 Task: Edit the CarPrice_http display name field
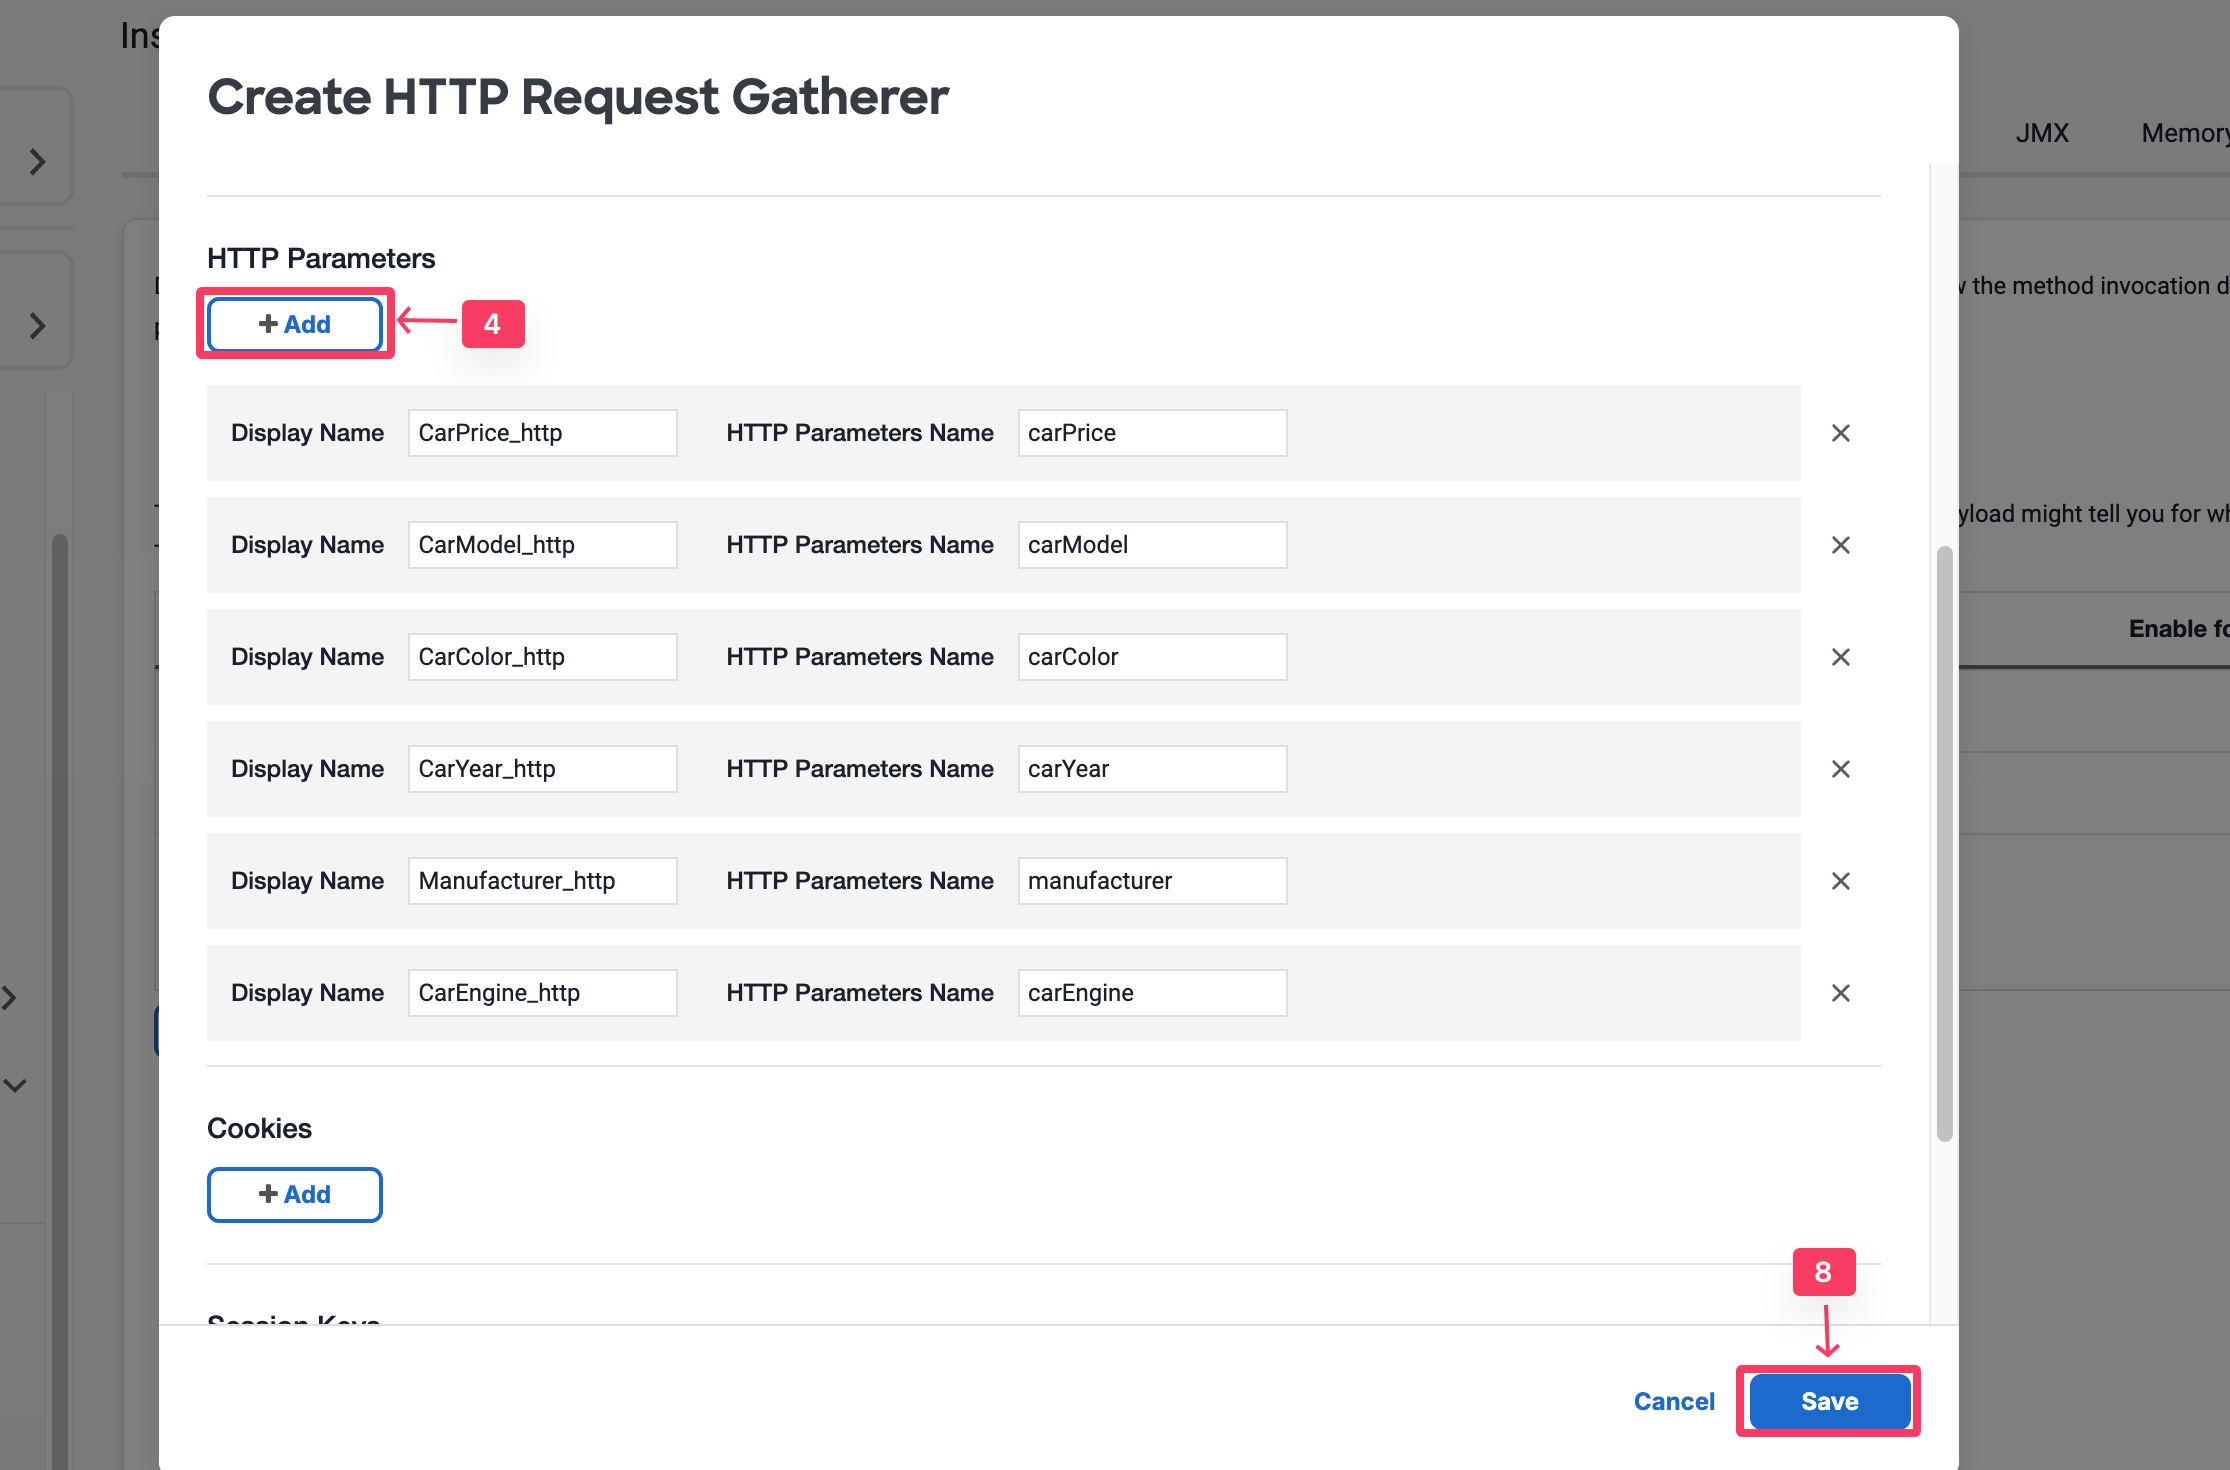pyautogui.click(x=542, y=433)
